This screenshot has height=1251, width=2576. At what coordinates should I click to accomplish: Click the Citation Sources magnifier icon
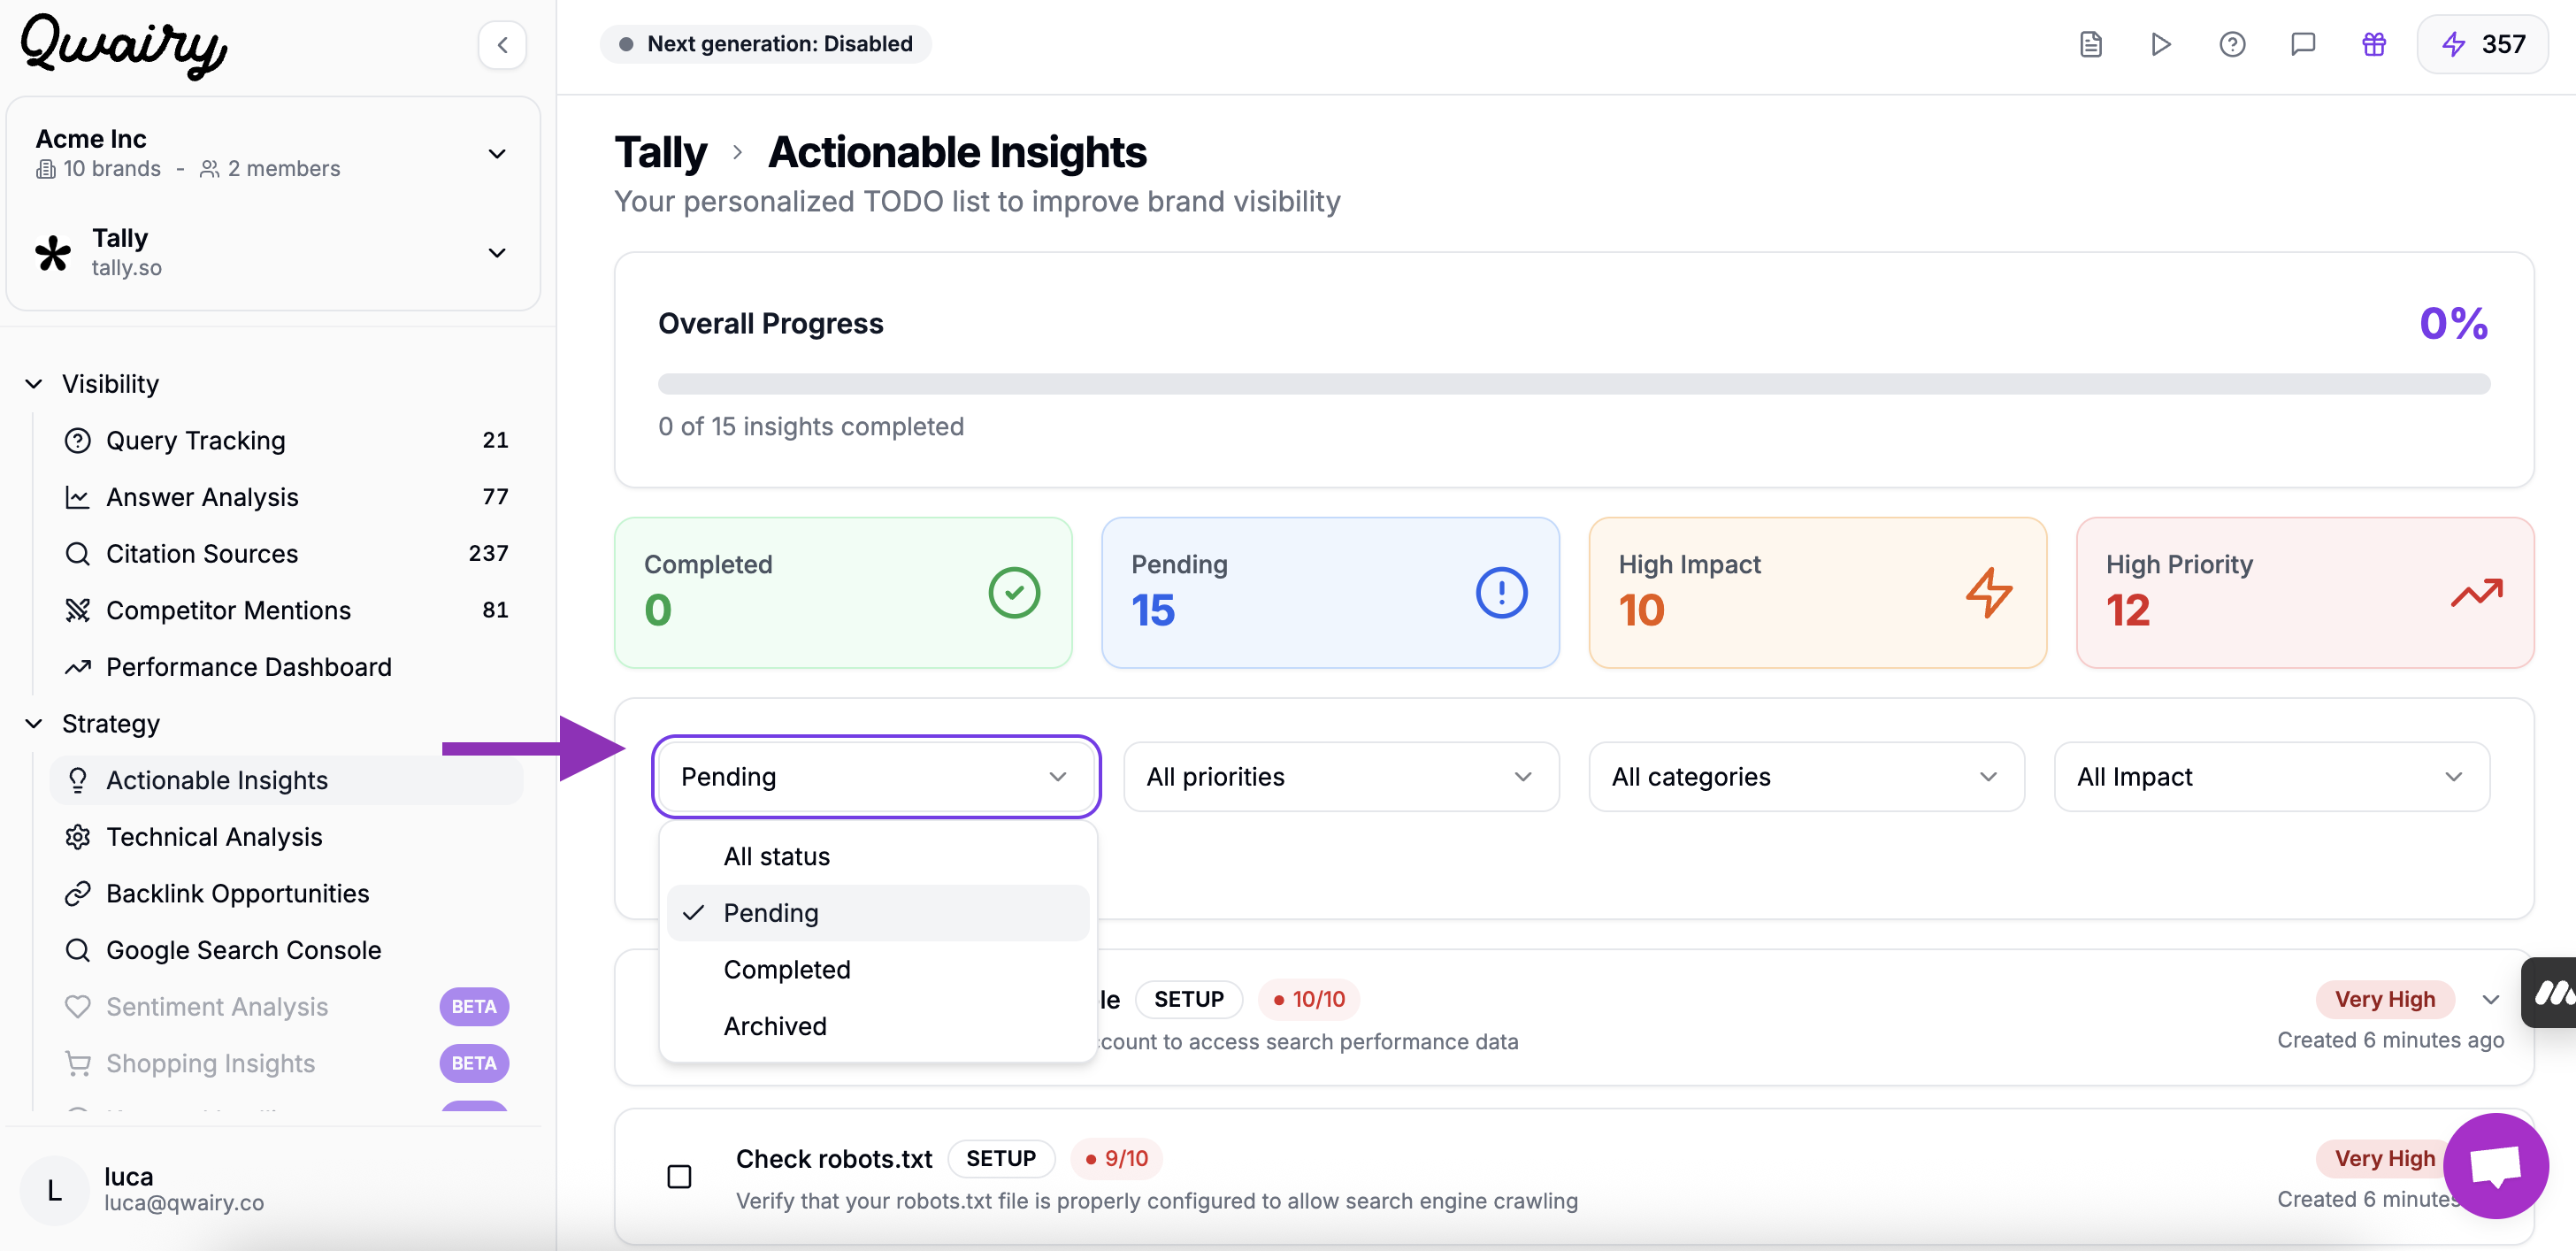[x=77, y=553]
